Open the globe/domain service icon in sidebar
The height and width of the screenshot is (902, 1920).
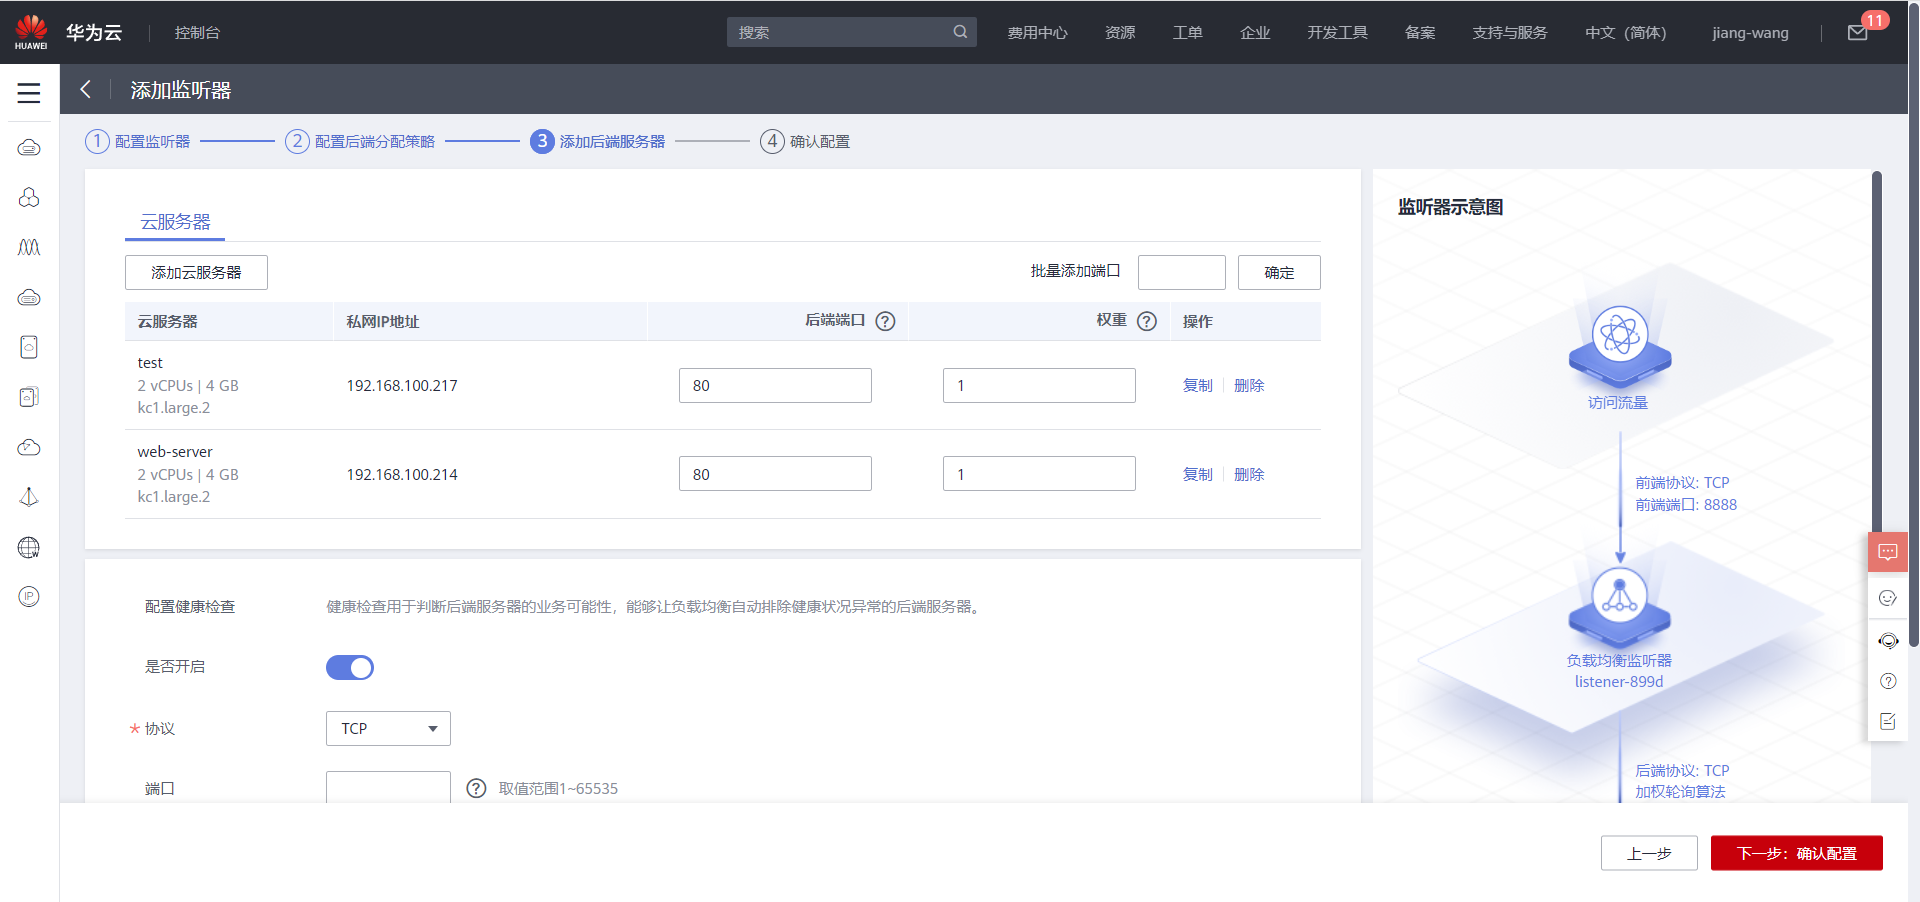29,547
